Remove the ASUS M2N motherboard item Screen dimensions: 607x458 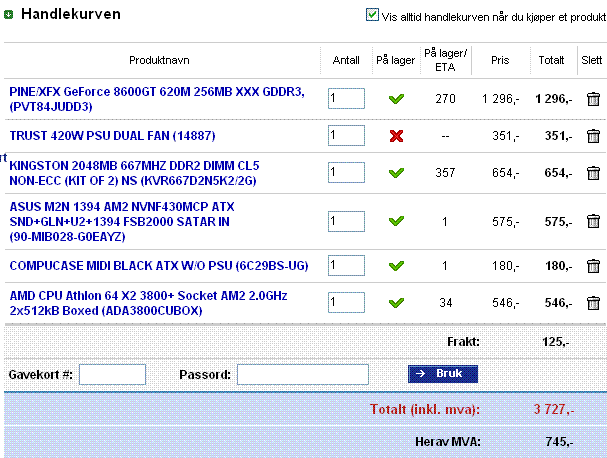pyautogui.click(x=593, y=221)
